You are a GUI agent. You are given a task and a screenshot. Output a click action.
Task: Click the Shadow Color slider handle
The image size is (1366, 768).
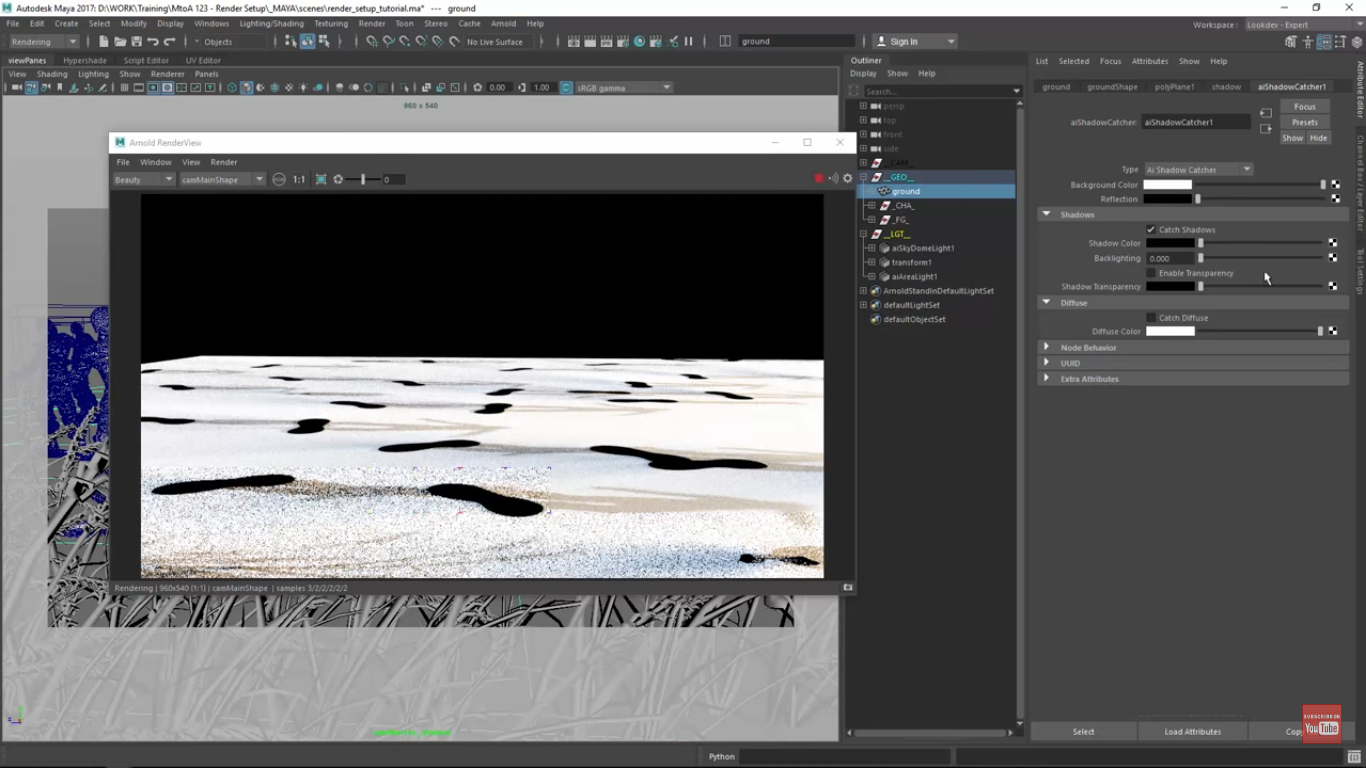point(1201,243)
